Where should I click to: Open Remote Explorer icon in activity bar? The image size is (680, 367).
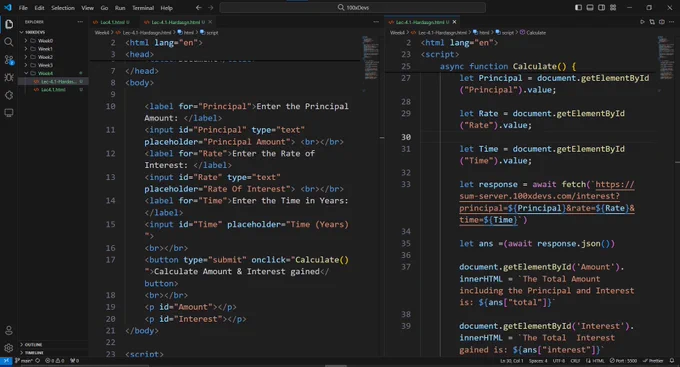point(9,113)
